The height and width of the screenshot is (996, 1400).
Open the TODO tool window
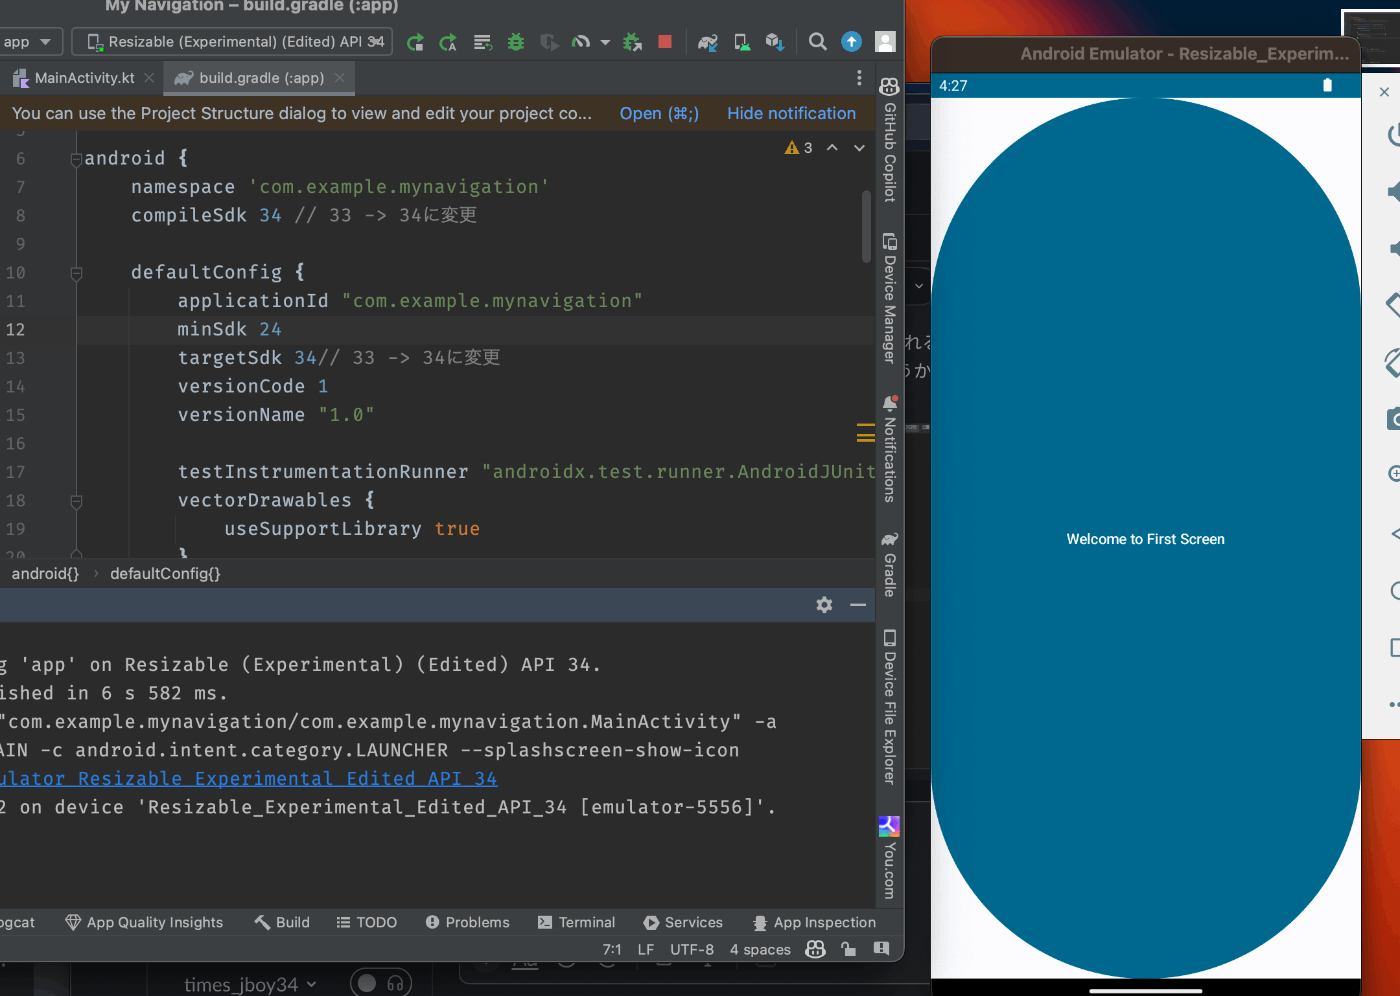click(367, 923)
